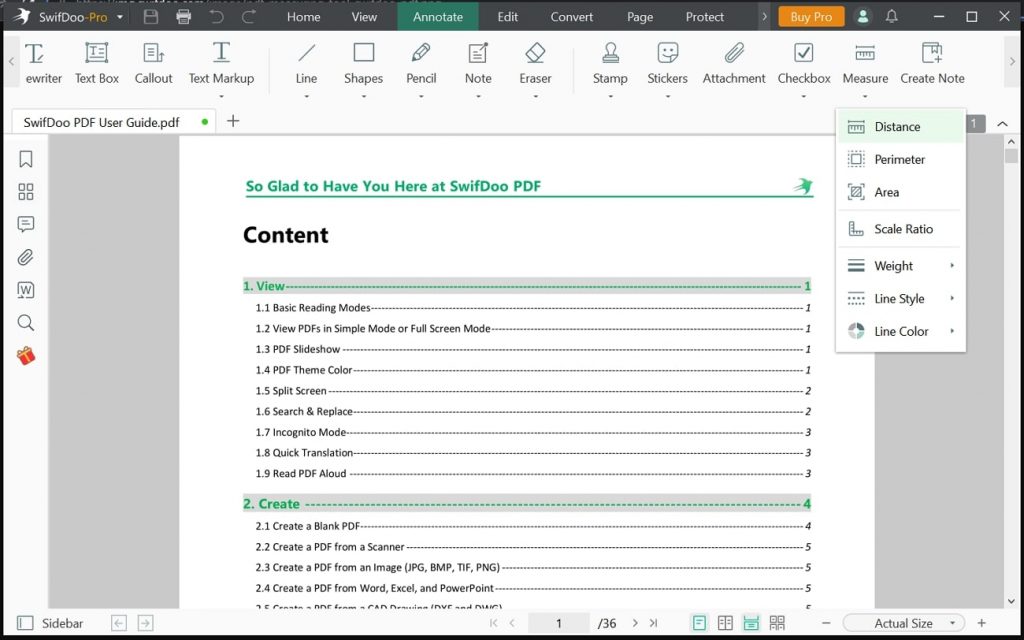Open the search panel in the sidebar
Screen dimensions: 1024x640
tap(25, 322)
